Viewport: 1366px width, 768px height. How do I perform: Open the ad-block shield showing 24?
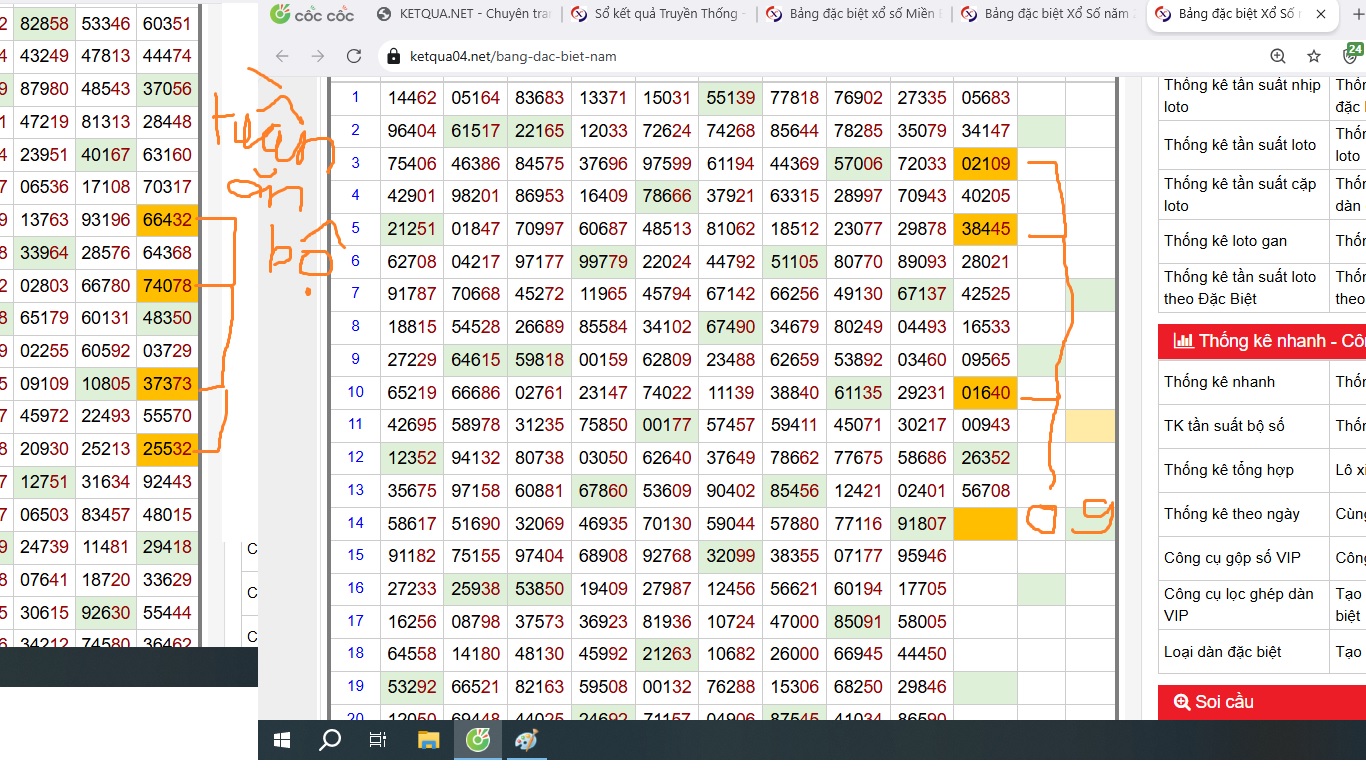[x=1354, y=55]
